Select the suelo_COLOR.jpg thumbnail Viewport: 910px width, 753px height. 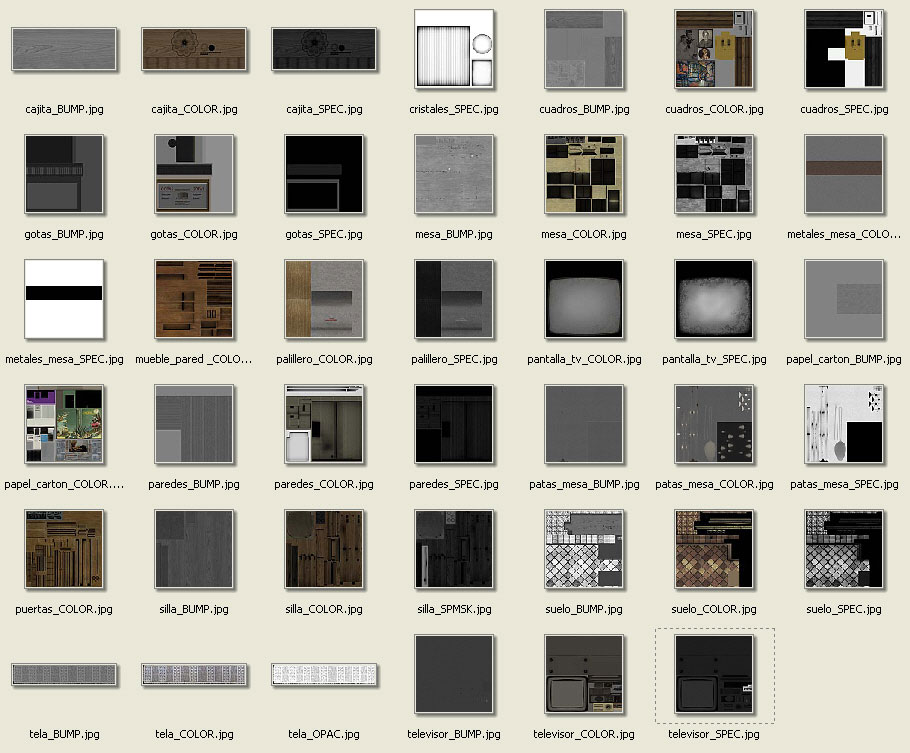714,549
